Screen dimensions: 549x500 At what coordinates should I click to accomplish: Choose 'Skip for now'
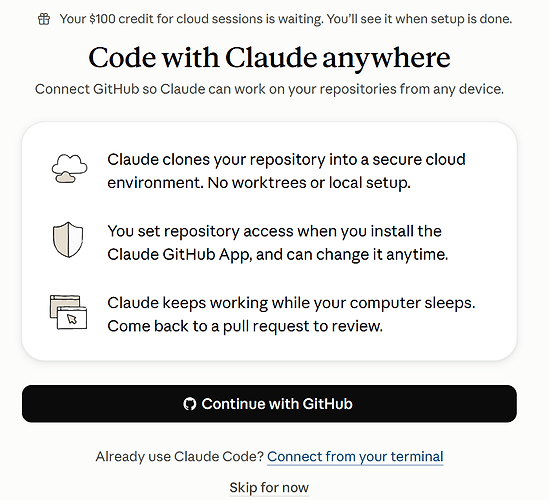pyautogui.click(x=269, y=487)
